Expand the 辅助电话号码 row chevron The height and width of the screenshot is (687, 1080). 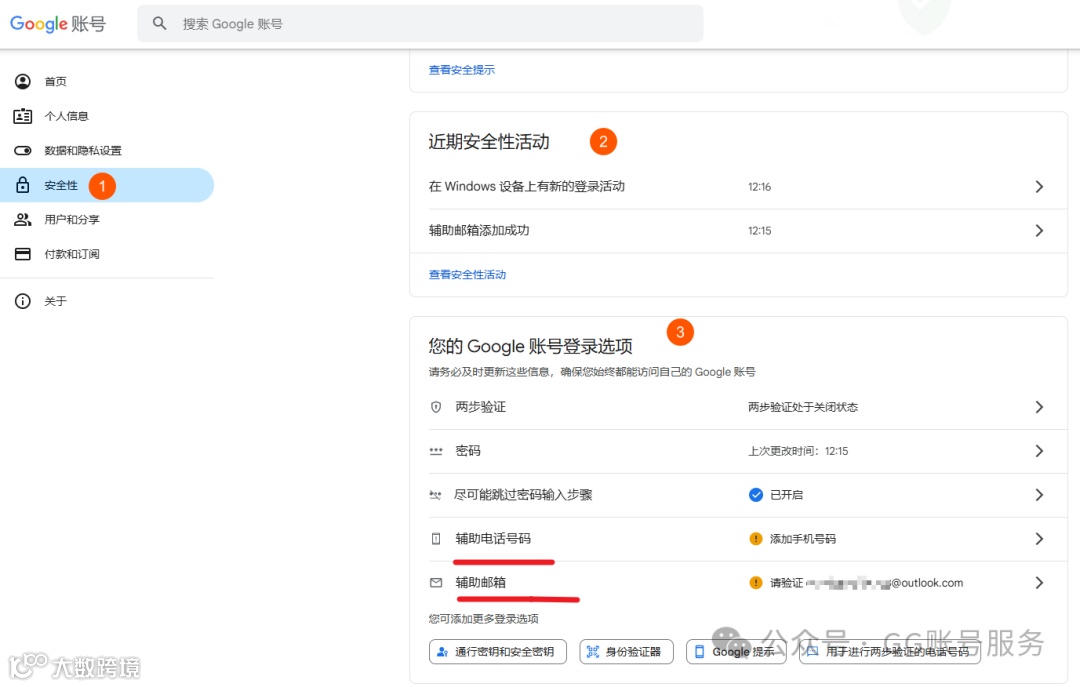tap(1039, 539)
